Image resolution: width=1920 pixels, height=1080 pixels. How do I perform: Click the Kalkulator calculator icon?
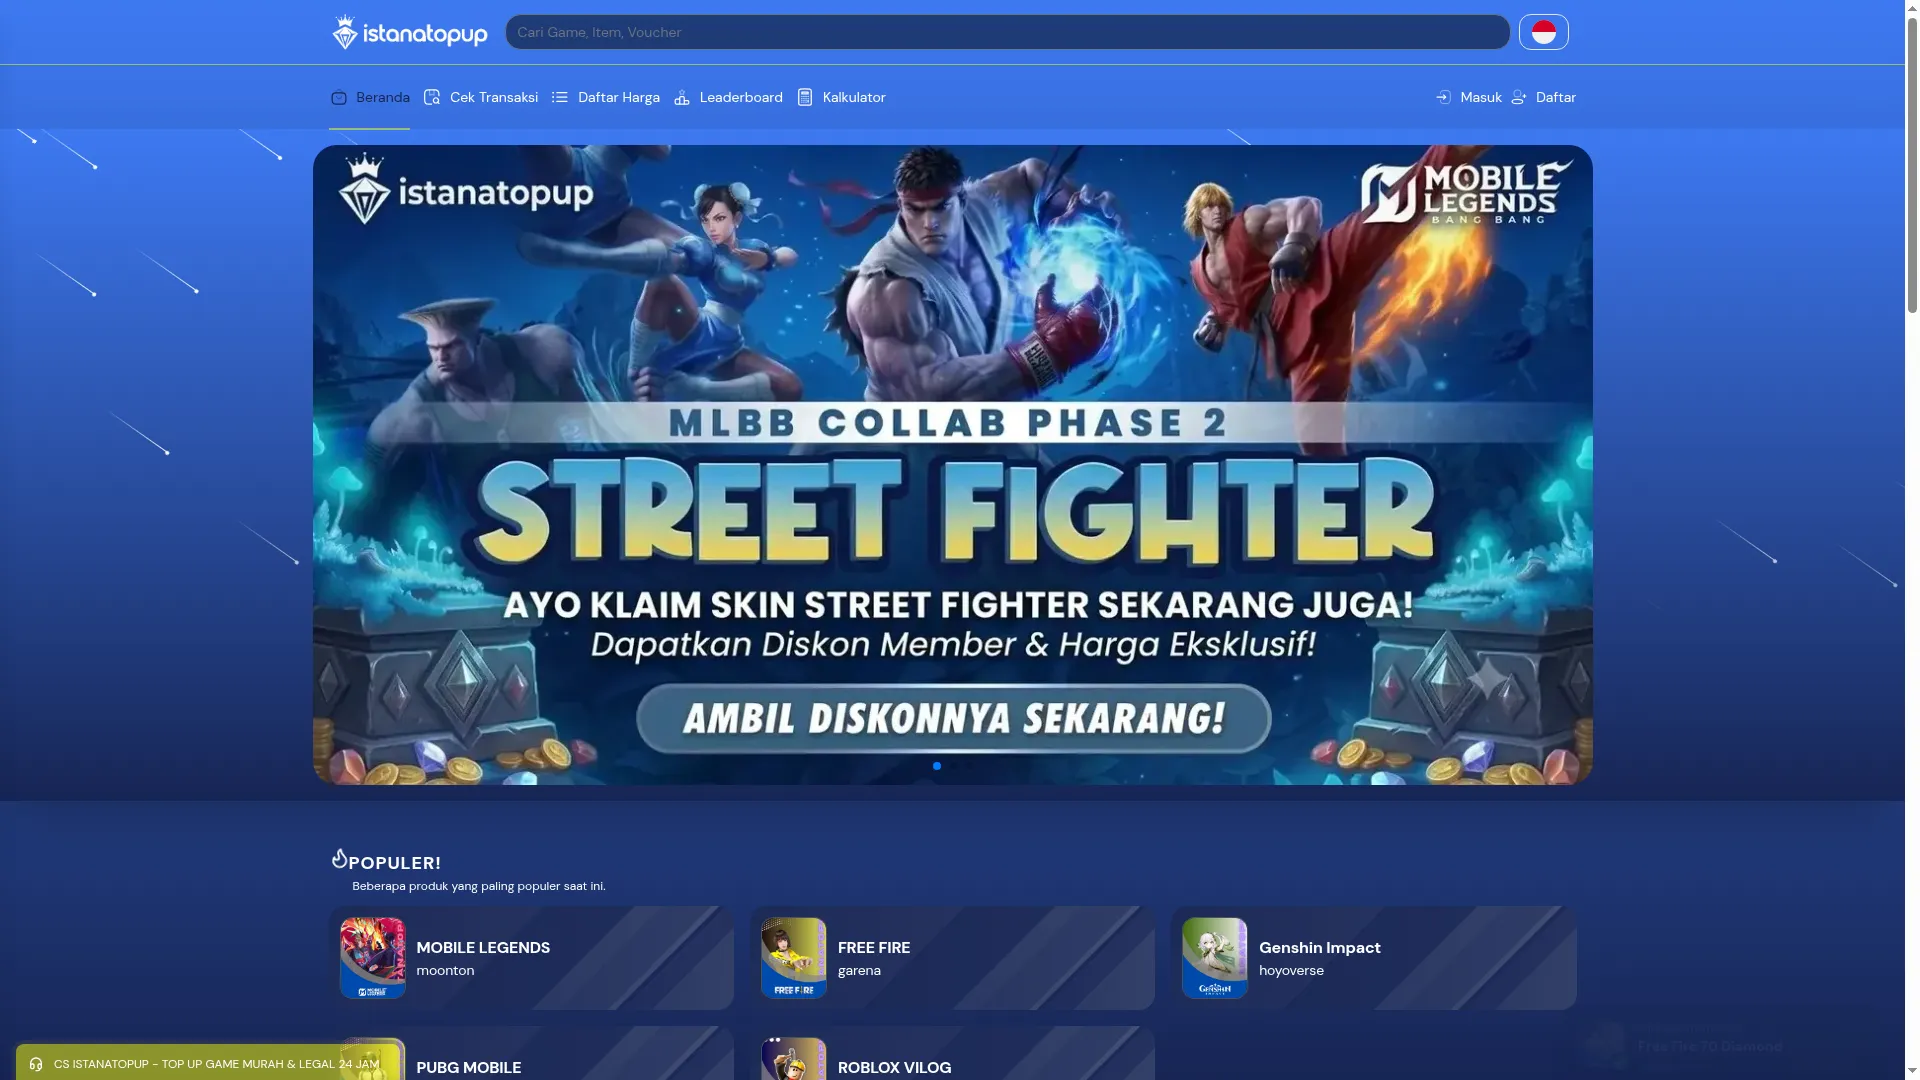pos(805,97)
